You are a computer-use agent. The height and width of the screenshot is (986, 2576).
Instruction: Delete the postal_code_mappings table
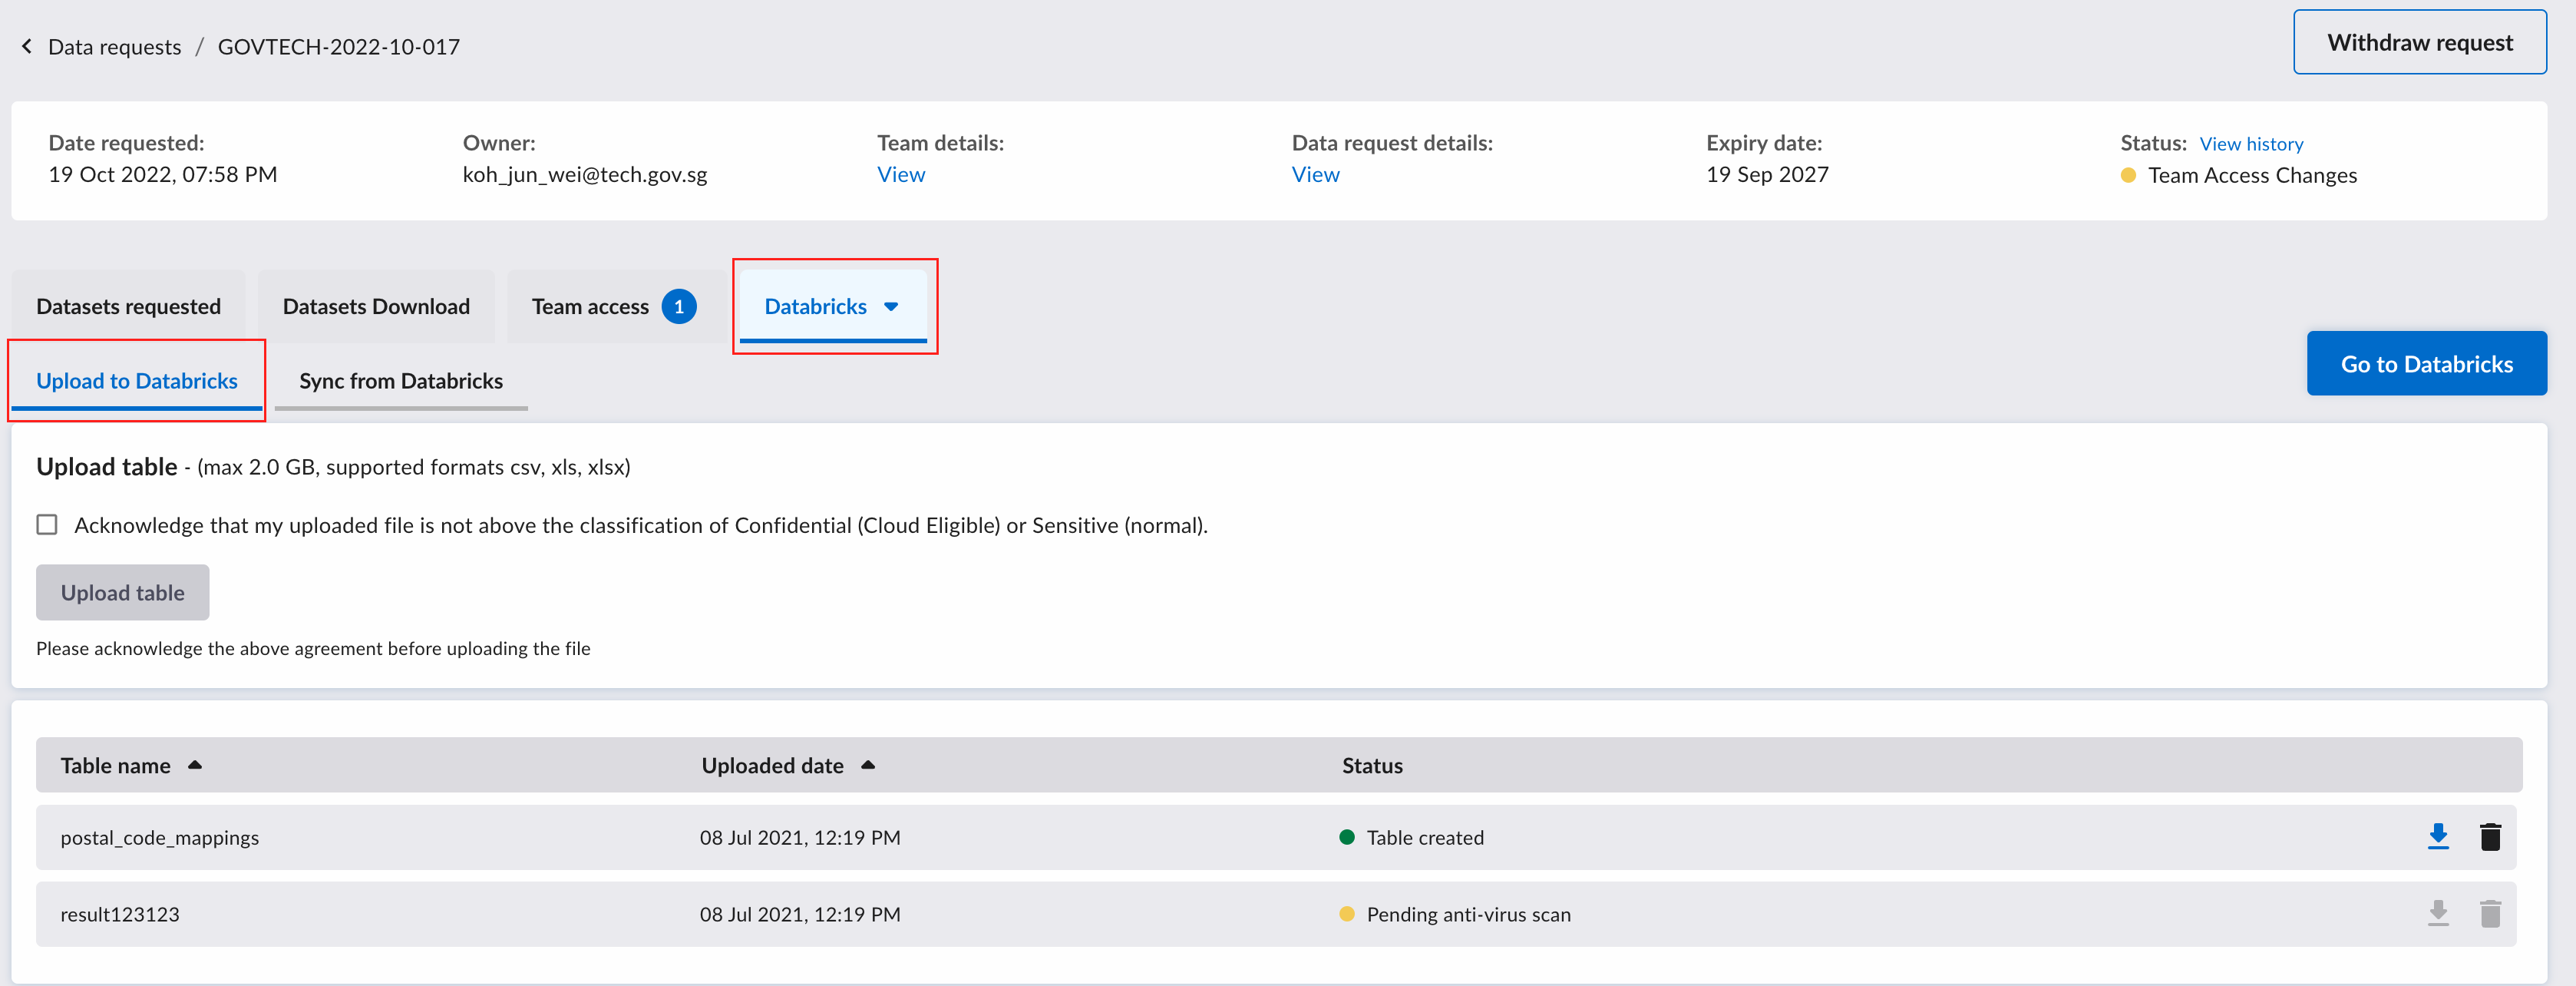2490,836
